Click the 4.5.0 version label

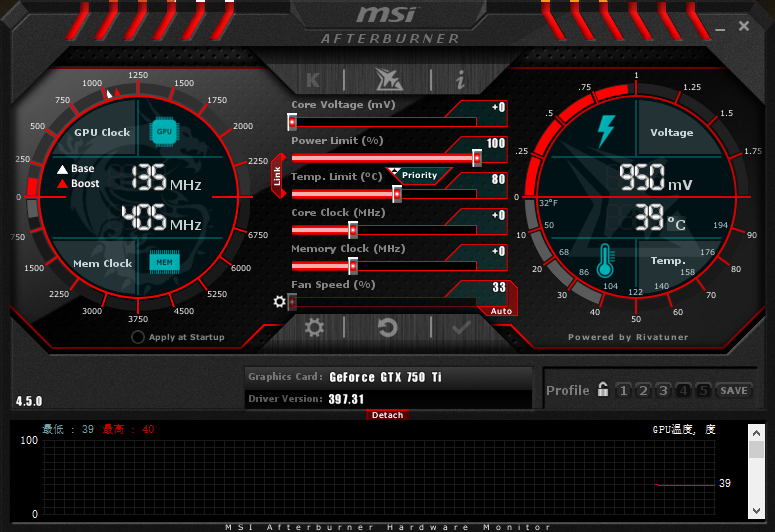pyautogui.click(x=29, y=401)
